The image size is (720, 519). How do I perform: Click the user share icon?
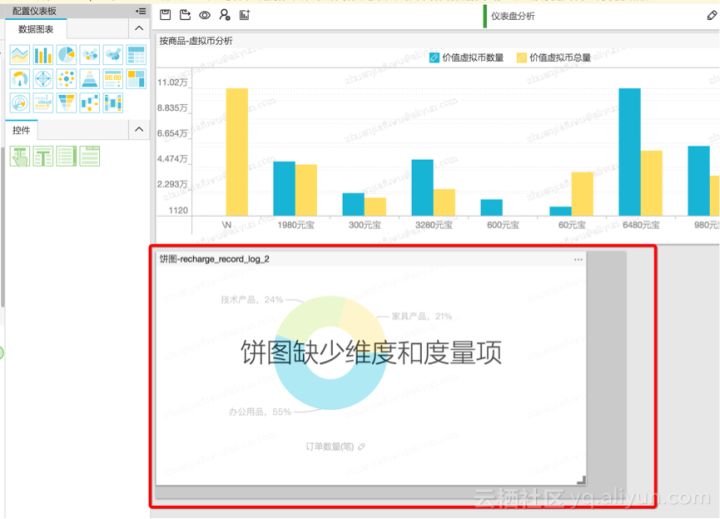click(x=225, y=15)
